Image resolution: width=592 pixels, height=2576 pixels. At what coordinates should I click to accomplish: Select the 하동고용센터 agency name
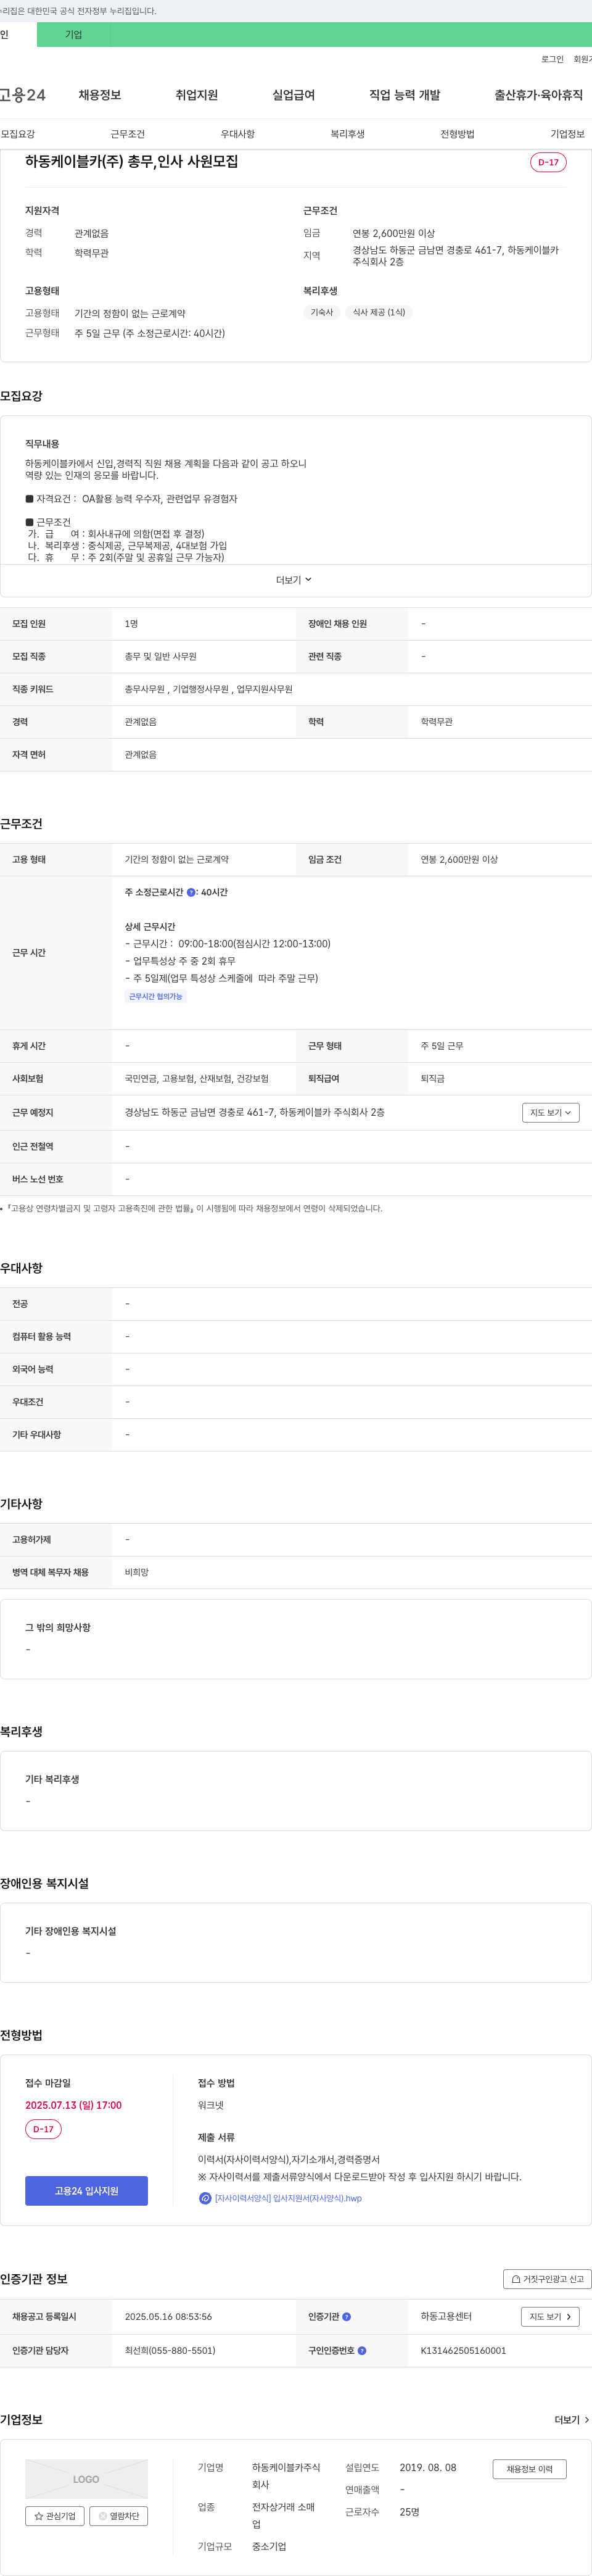click(x=446, y=2316)
